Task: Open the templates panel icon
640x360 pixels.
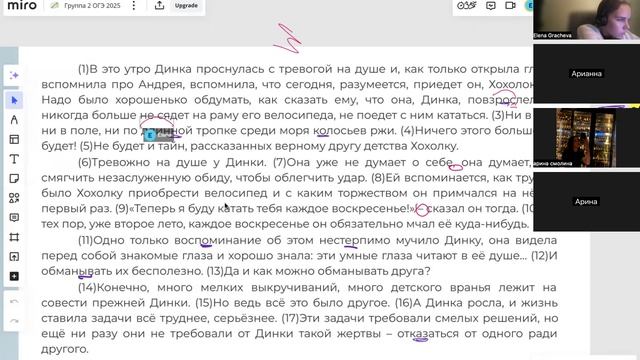Action: [14, 139]
